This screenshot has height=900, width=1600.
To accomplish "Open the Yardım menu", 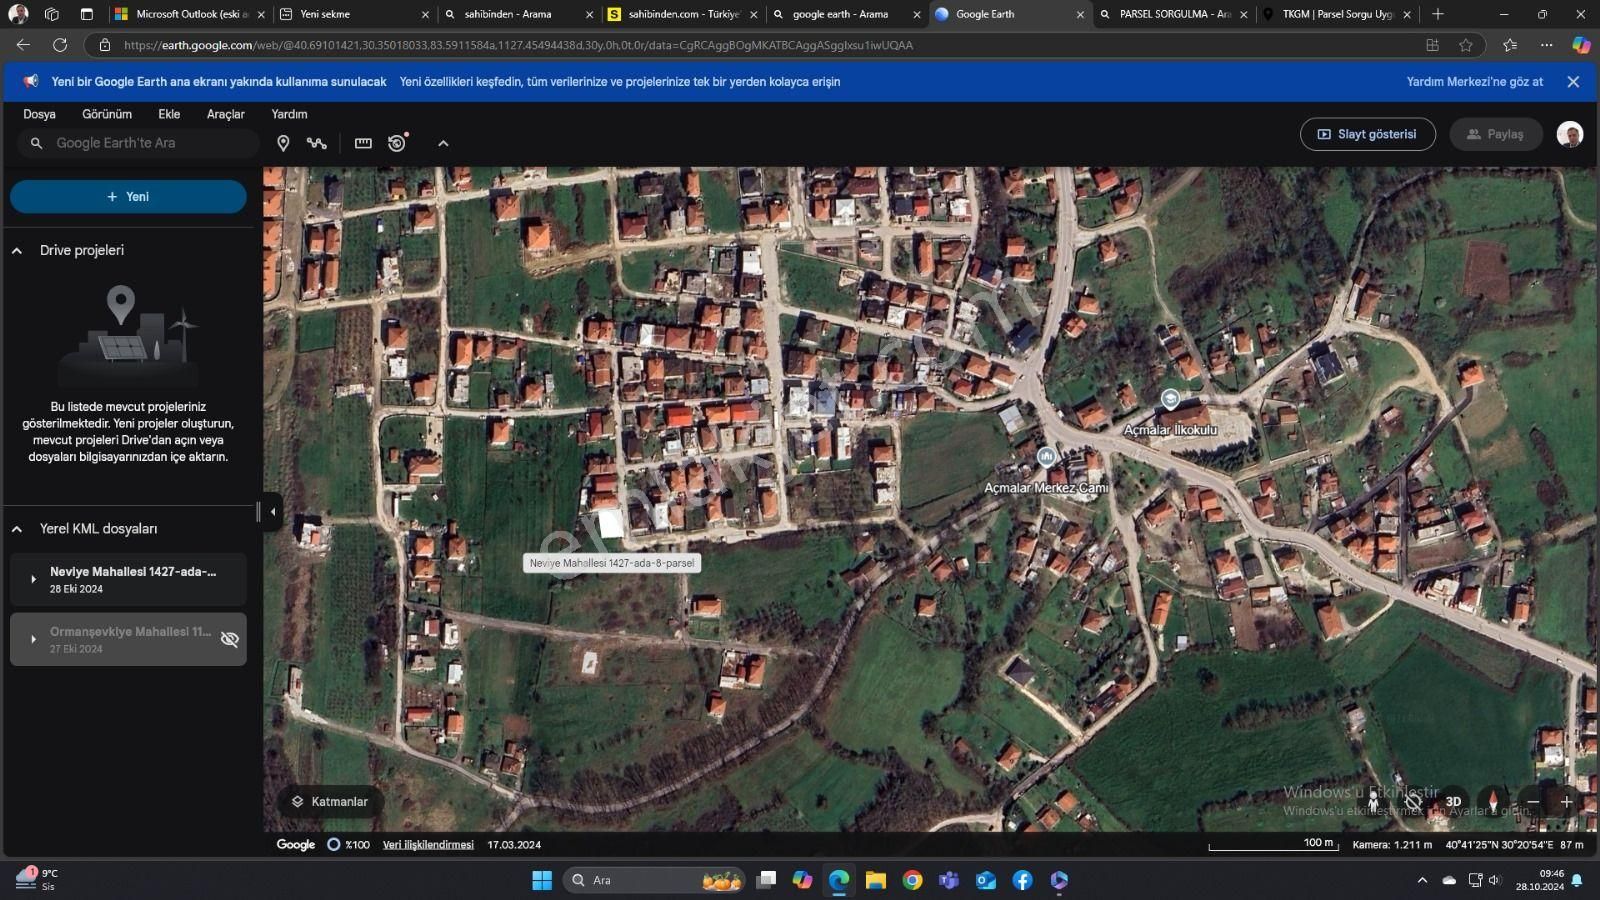I will 289,114.
